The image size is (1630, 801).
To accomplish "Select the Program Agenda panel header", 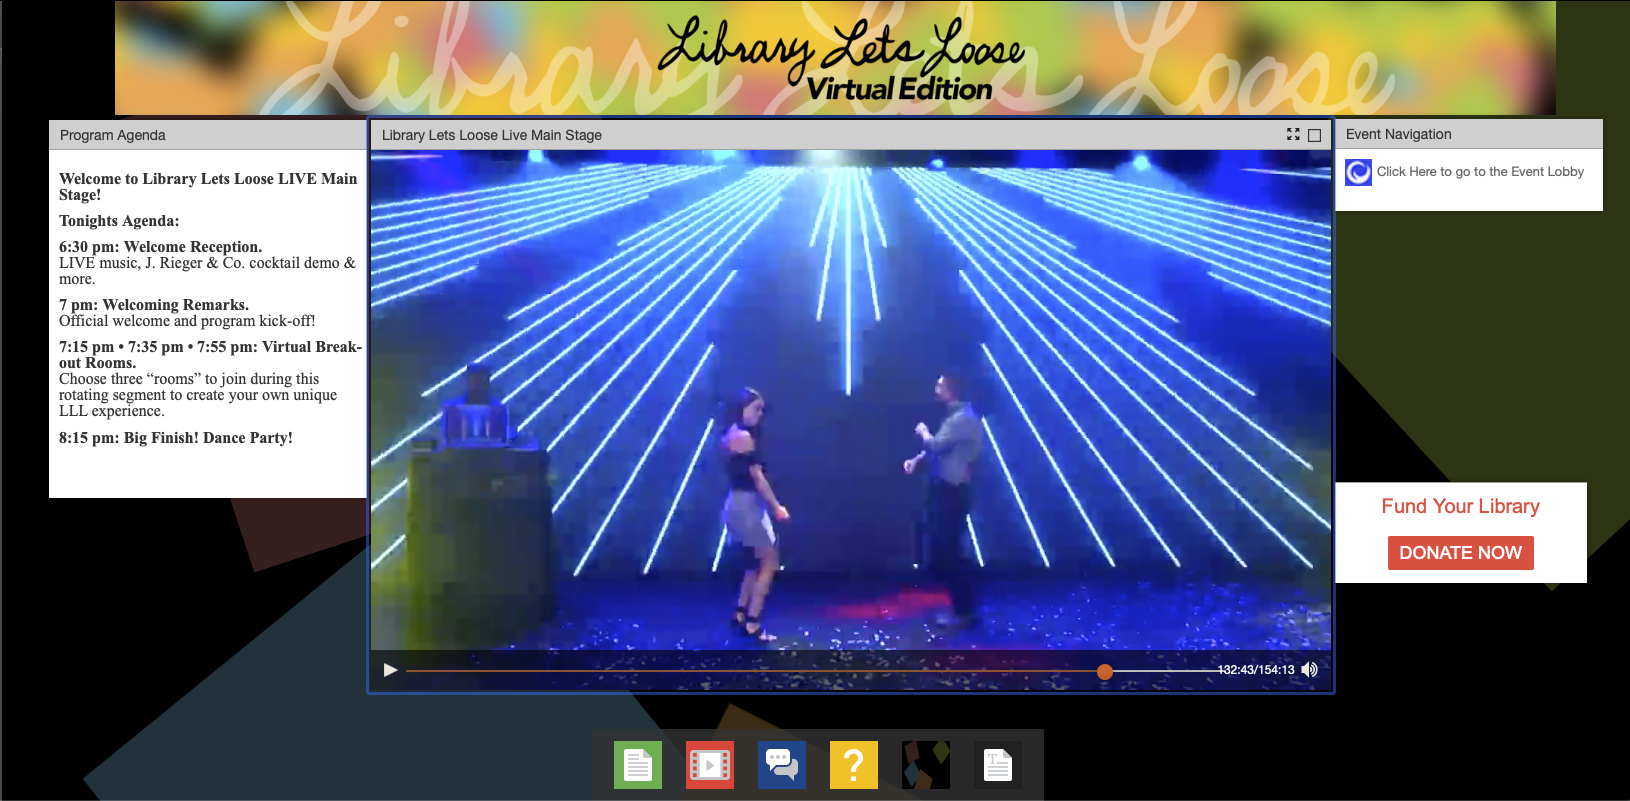I will pos(208,135).
